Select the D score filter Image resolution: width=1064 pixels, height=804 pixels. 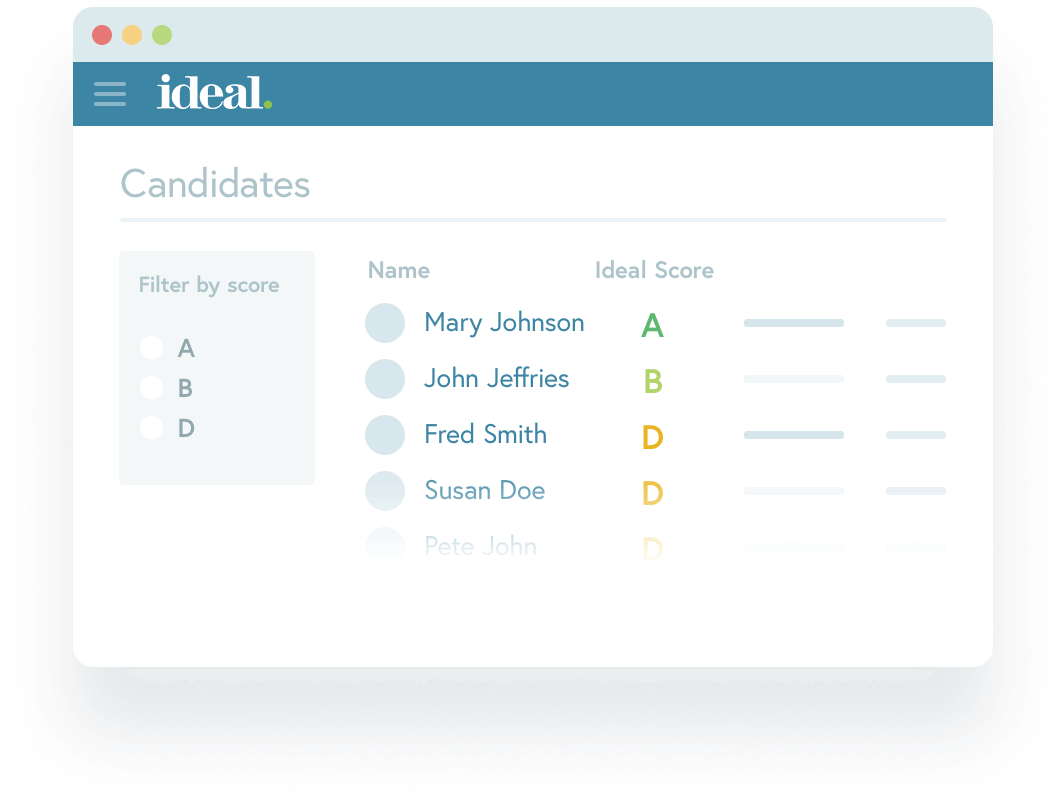(x=152, y=428)
